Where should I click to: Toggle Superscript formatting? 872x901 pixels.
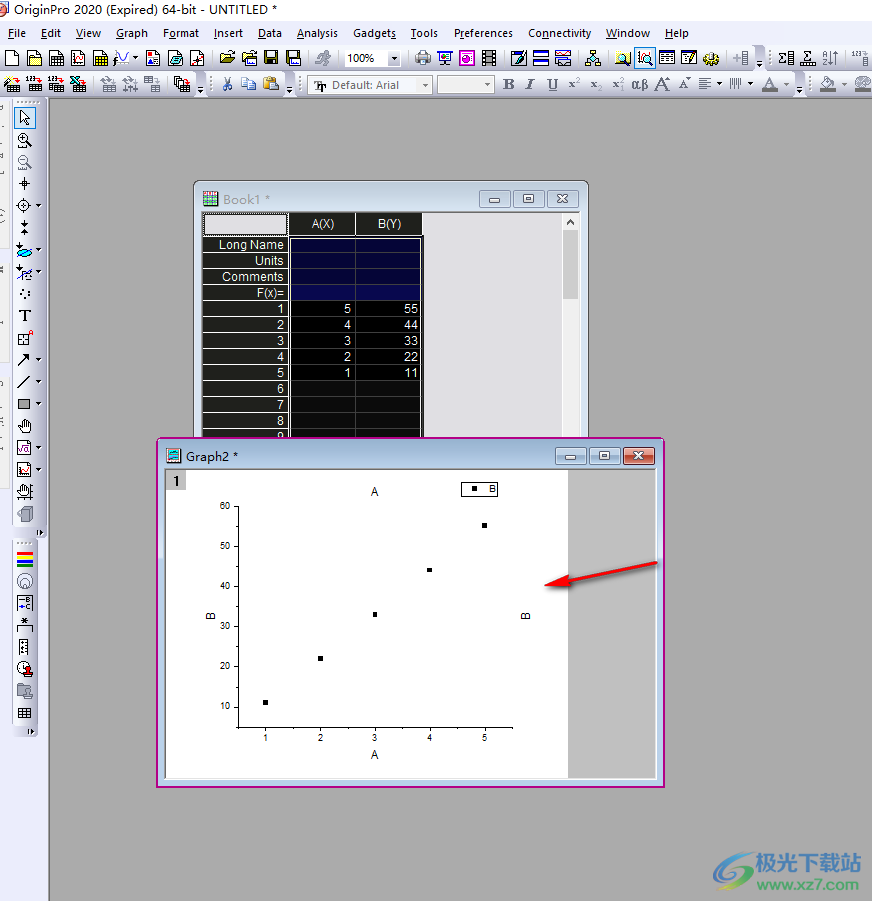tap(574, 84)
